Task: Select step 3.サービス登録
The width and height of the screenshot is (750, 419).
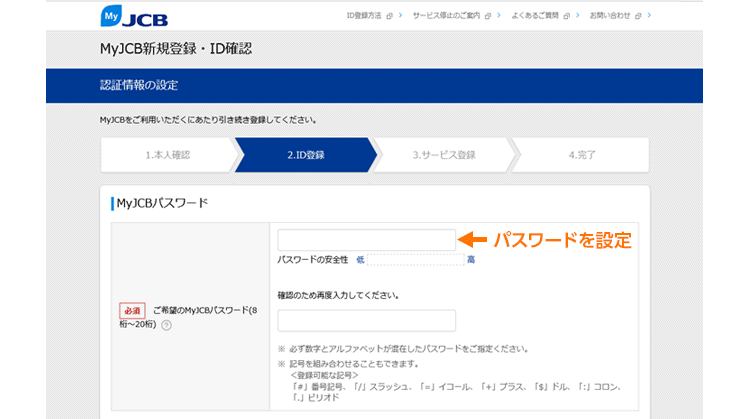Action: 444,155
